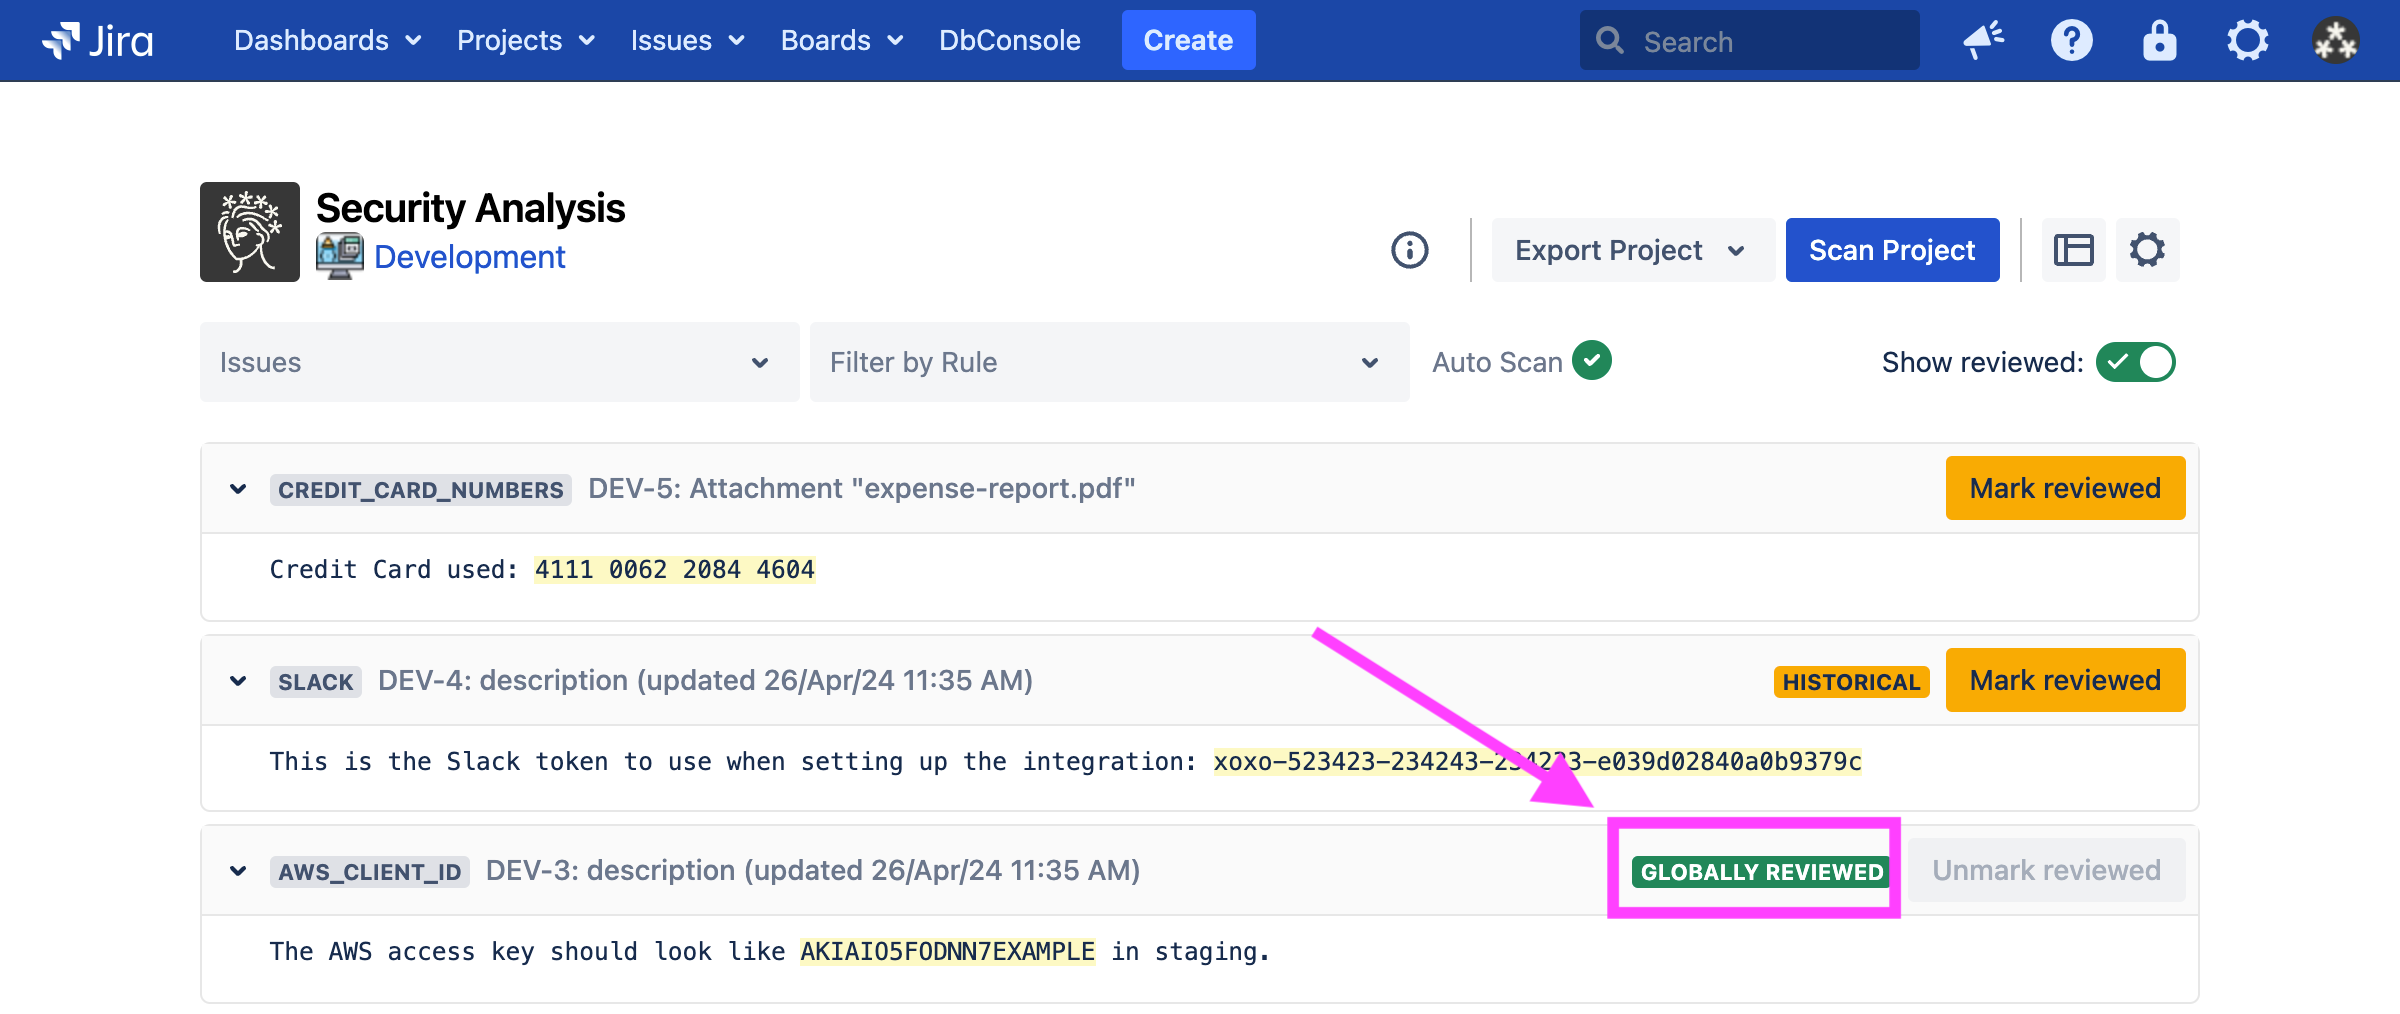Open the user profile avatar menu

pos(2335,41)
